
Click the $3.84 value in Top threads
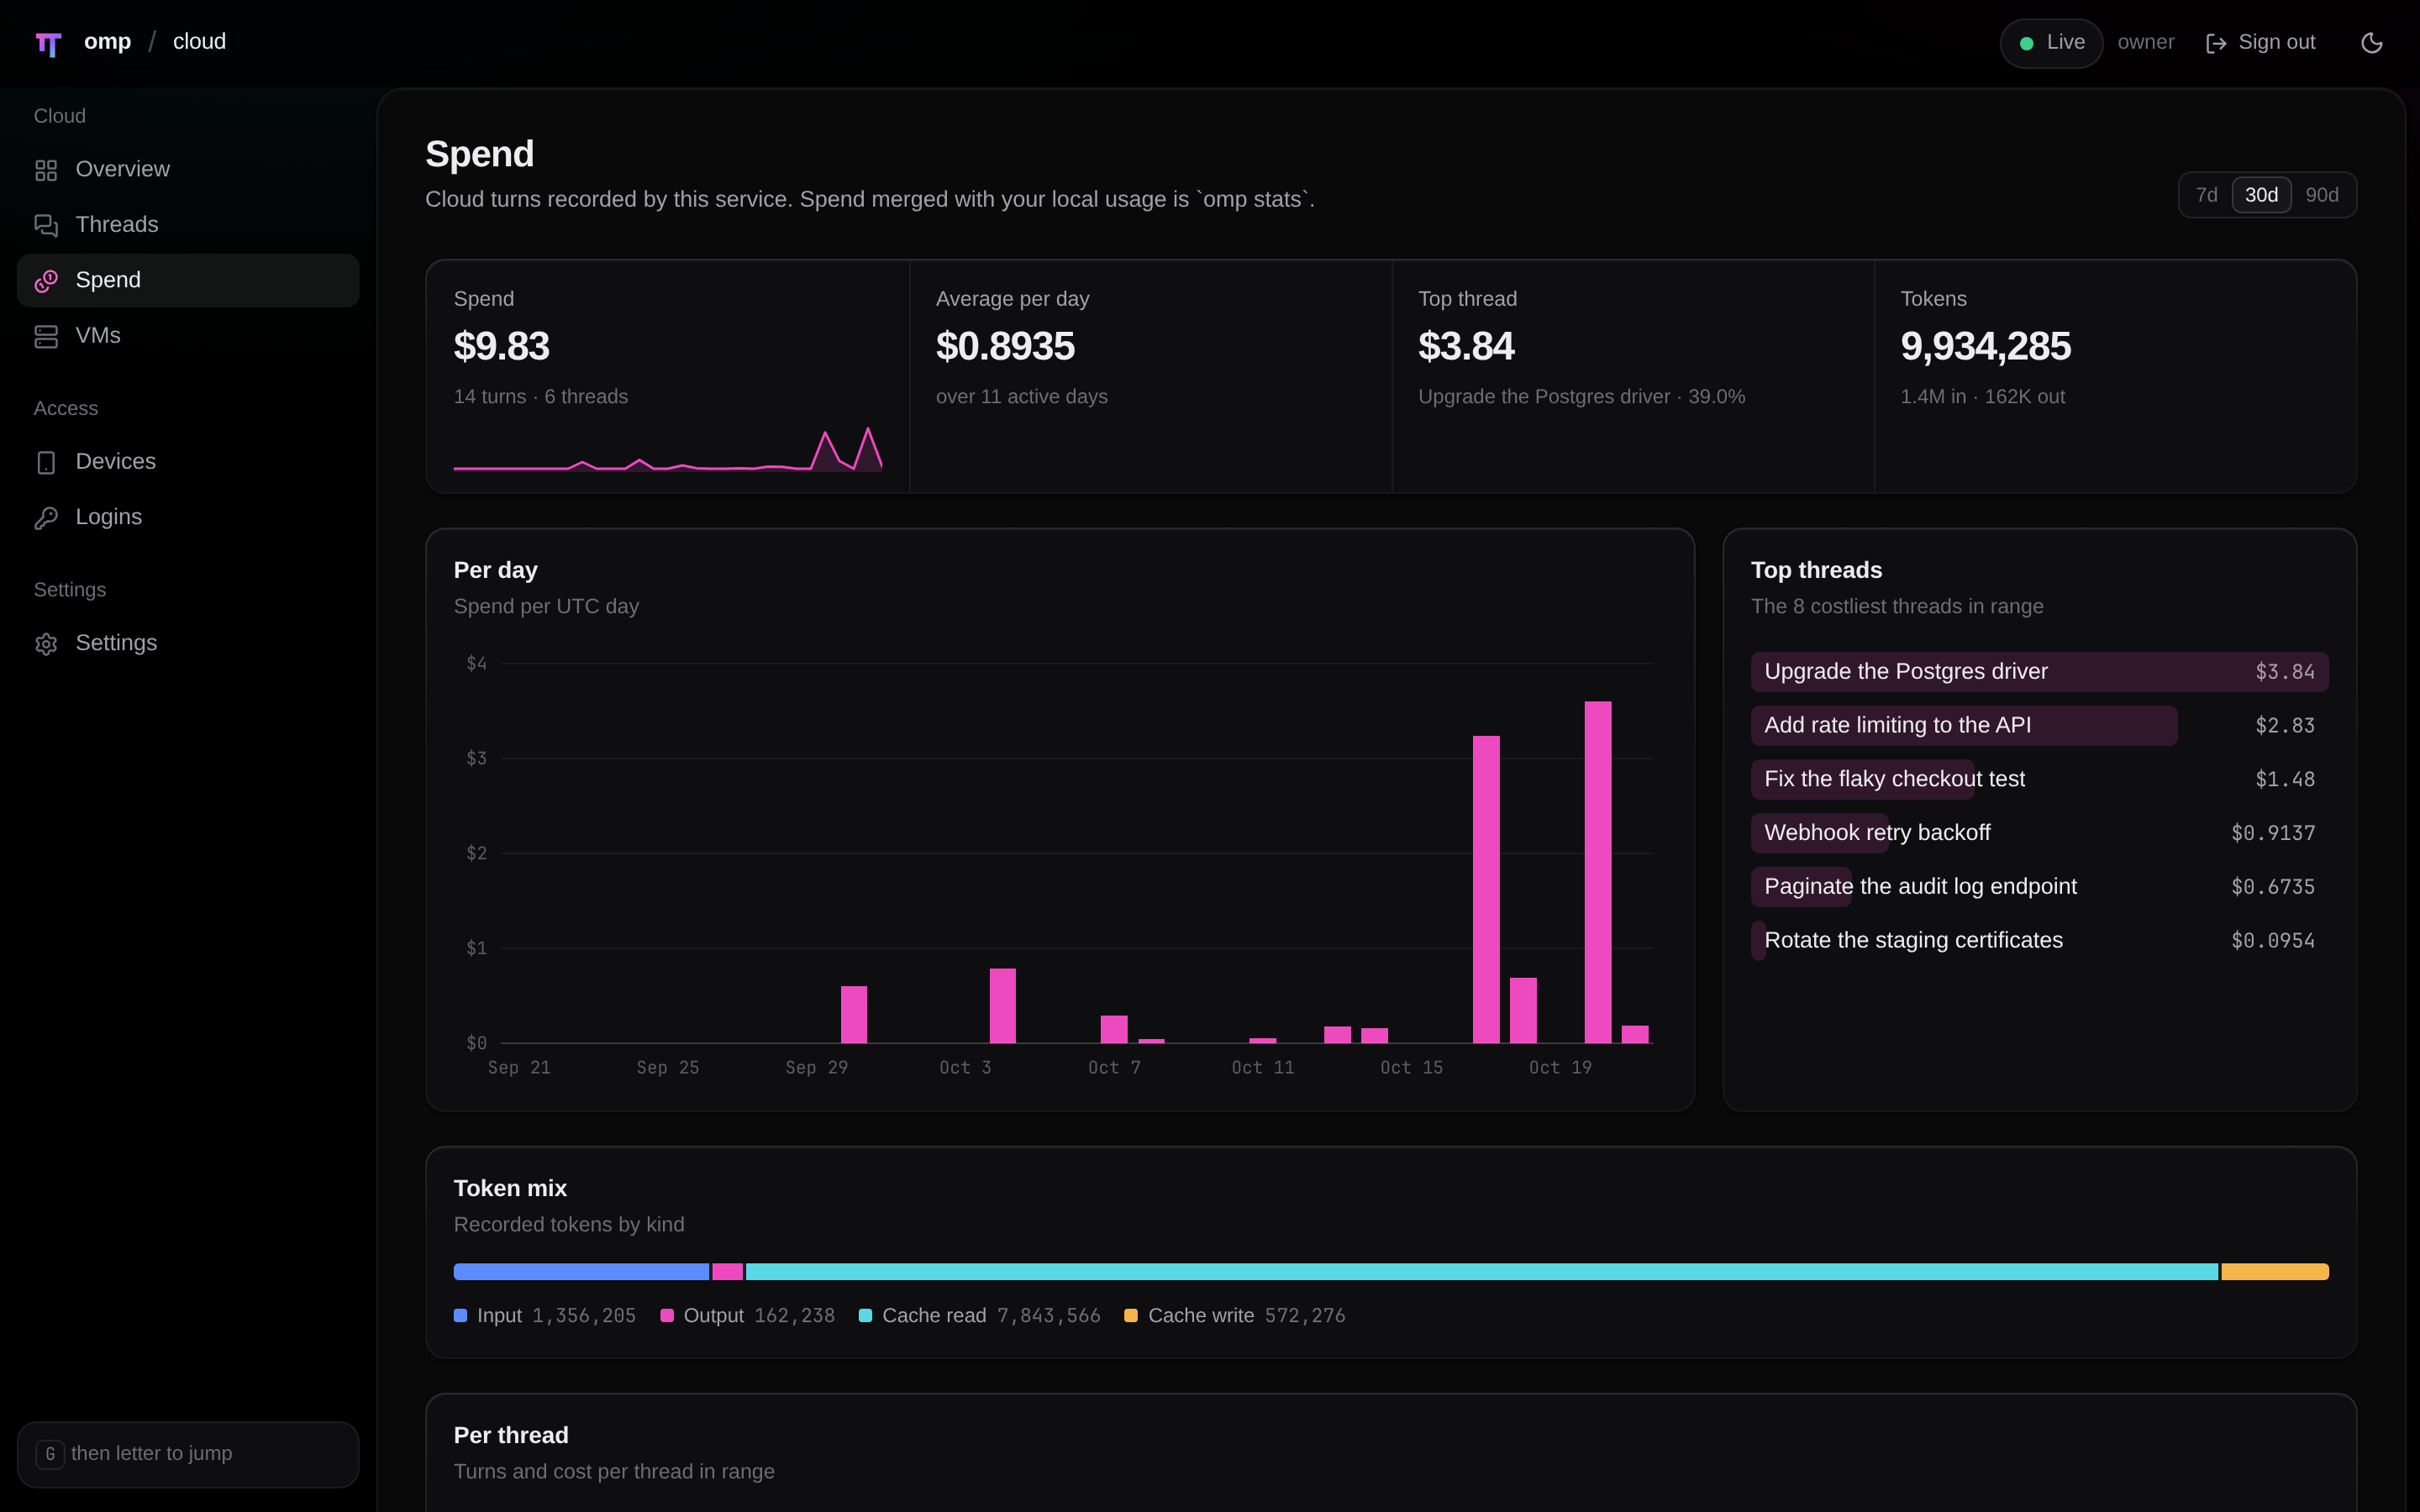[x=2284, y=672]
